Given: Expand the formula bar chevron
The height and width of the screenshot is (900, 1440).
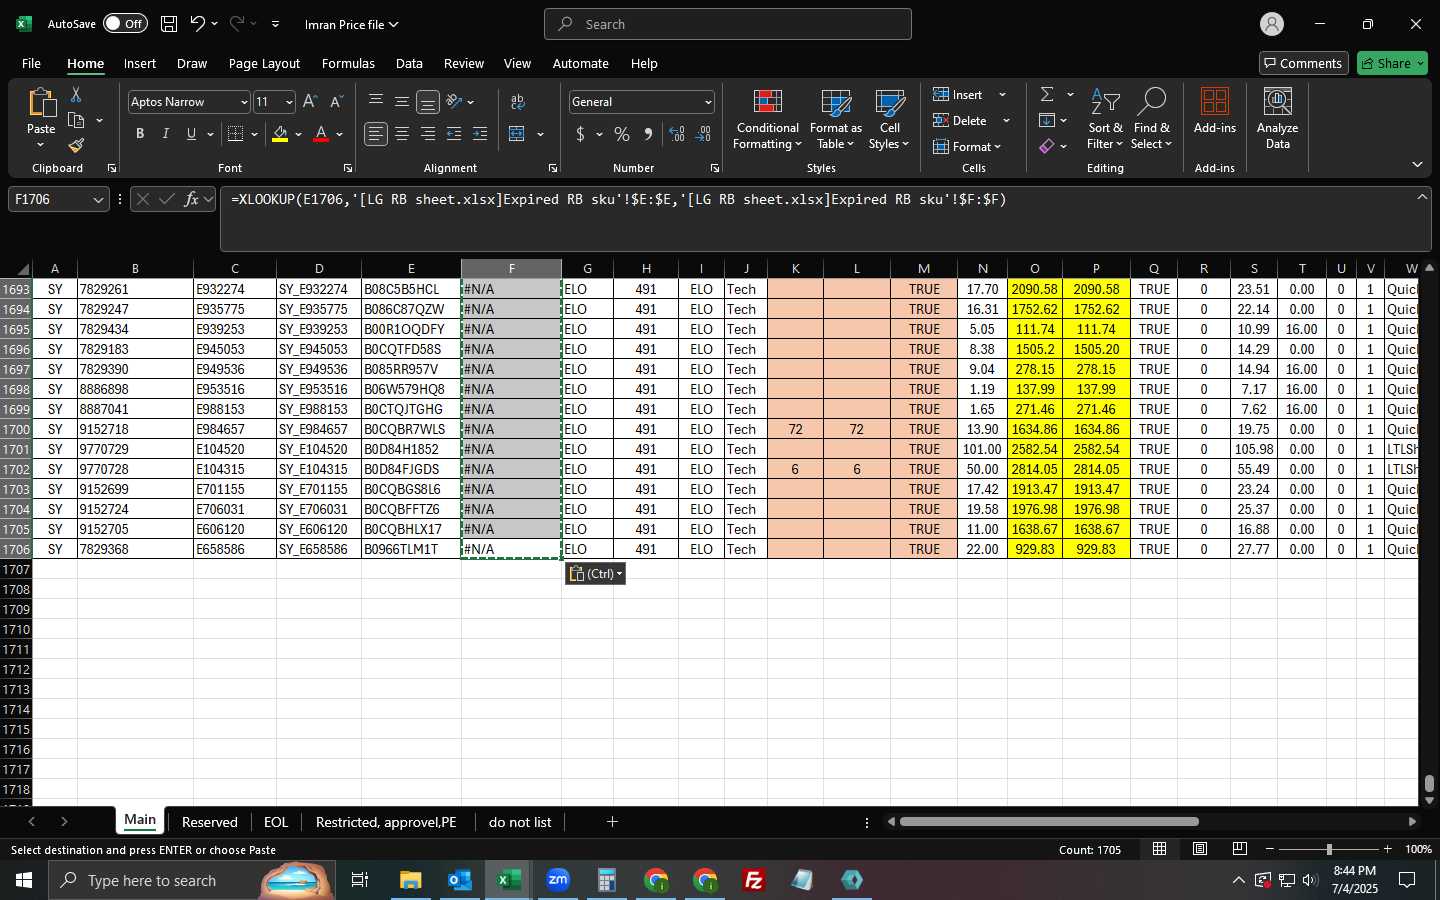Looking at the screenshot, I should click(1422, 197).
